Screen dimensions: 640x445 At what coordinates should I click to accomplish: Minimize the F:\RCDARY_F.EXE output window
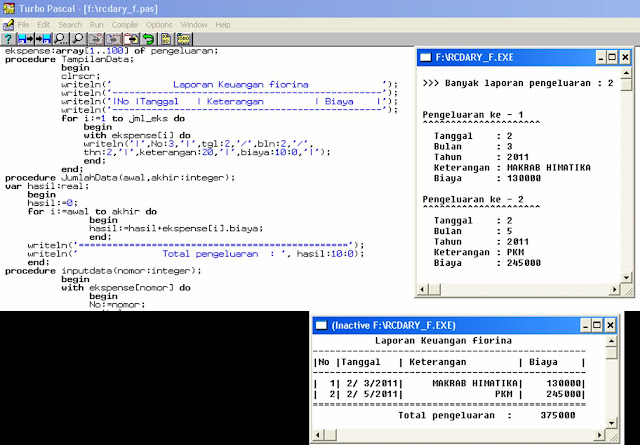(600, 57)
